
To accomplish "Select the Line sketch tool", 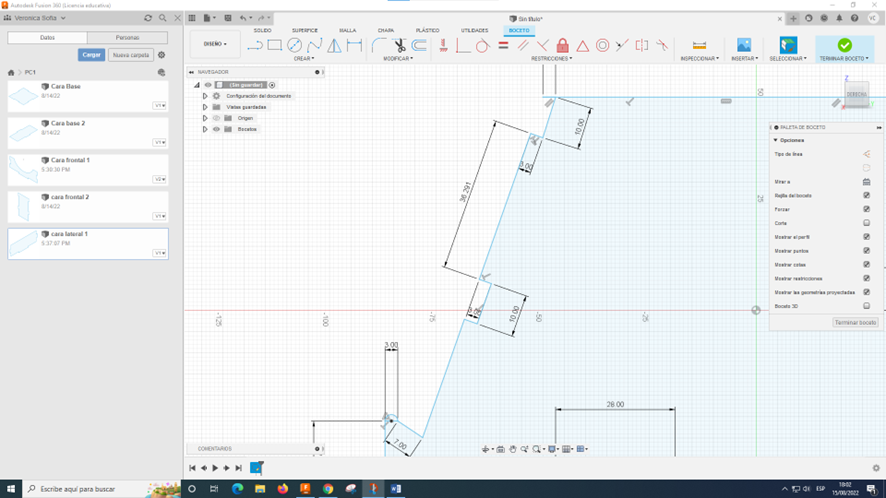I will coord(255,45).
